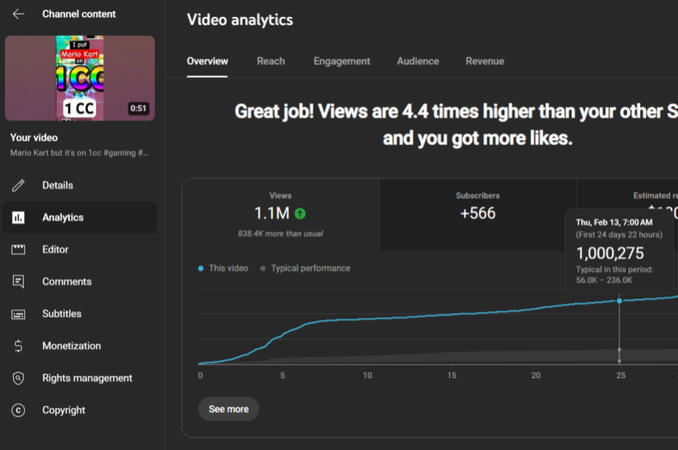Select the Audience tab

pyautogui.click(x=417, y=61)
